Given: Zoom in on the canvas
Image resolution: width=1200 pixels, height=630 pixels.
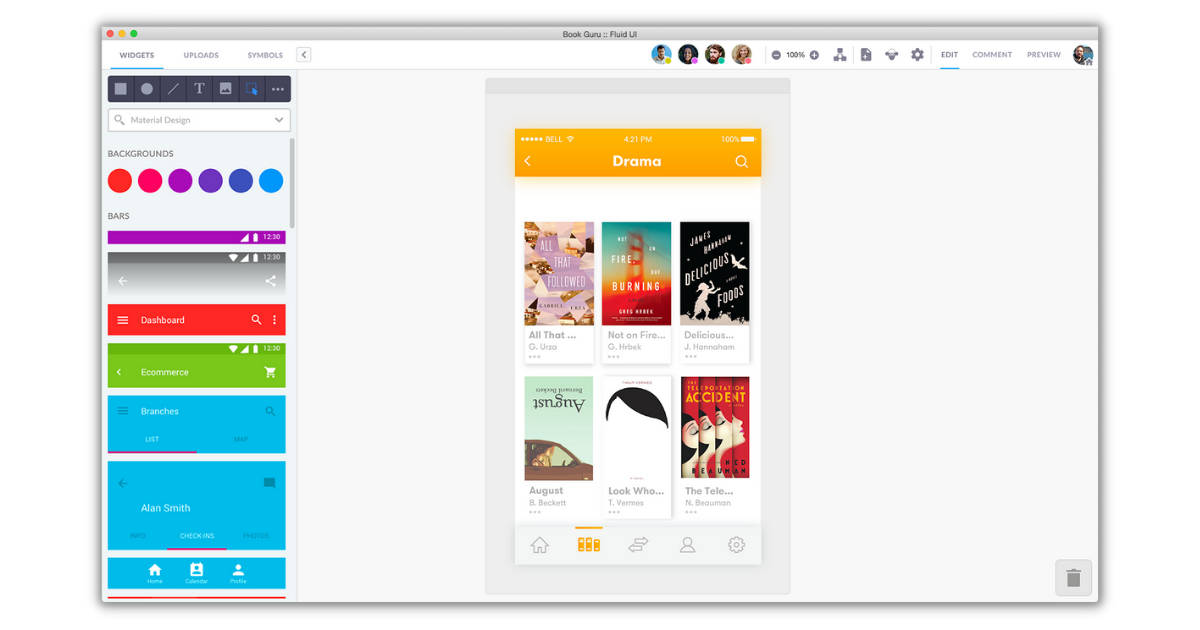Looking at the screenshot, I should pyautogui.click(x=815, y=54).
